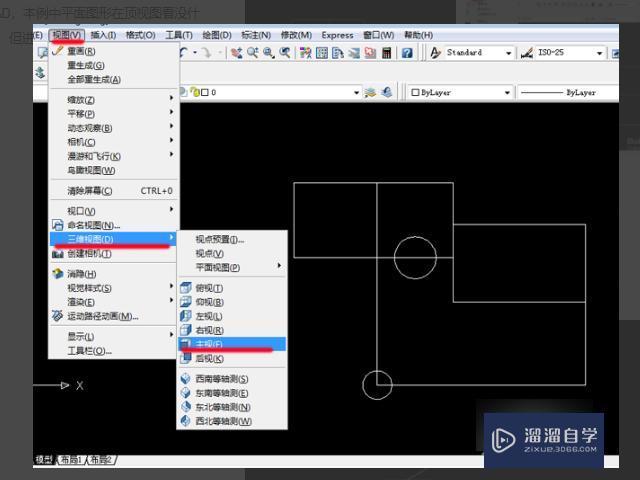Screen dimensions: 640x480
Task: Open the Standard text style dropdown
Action: (x=509, y=53)
